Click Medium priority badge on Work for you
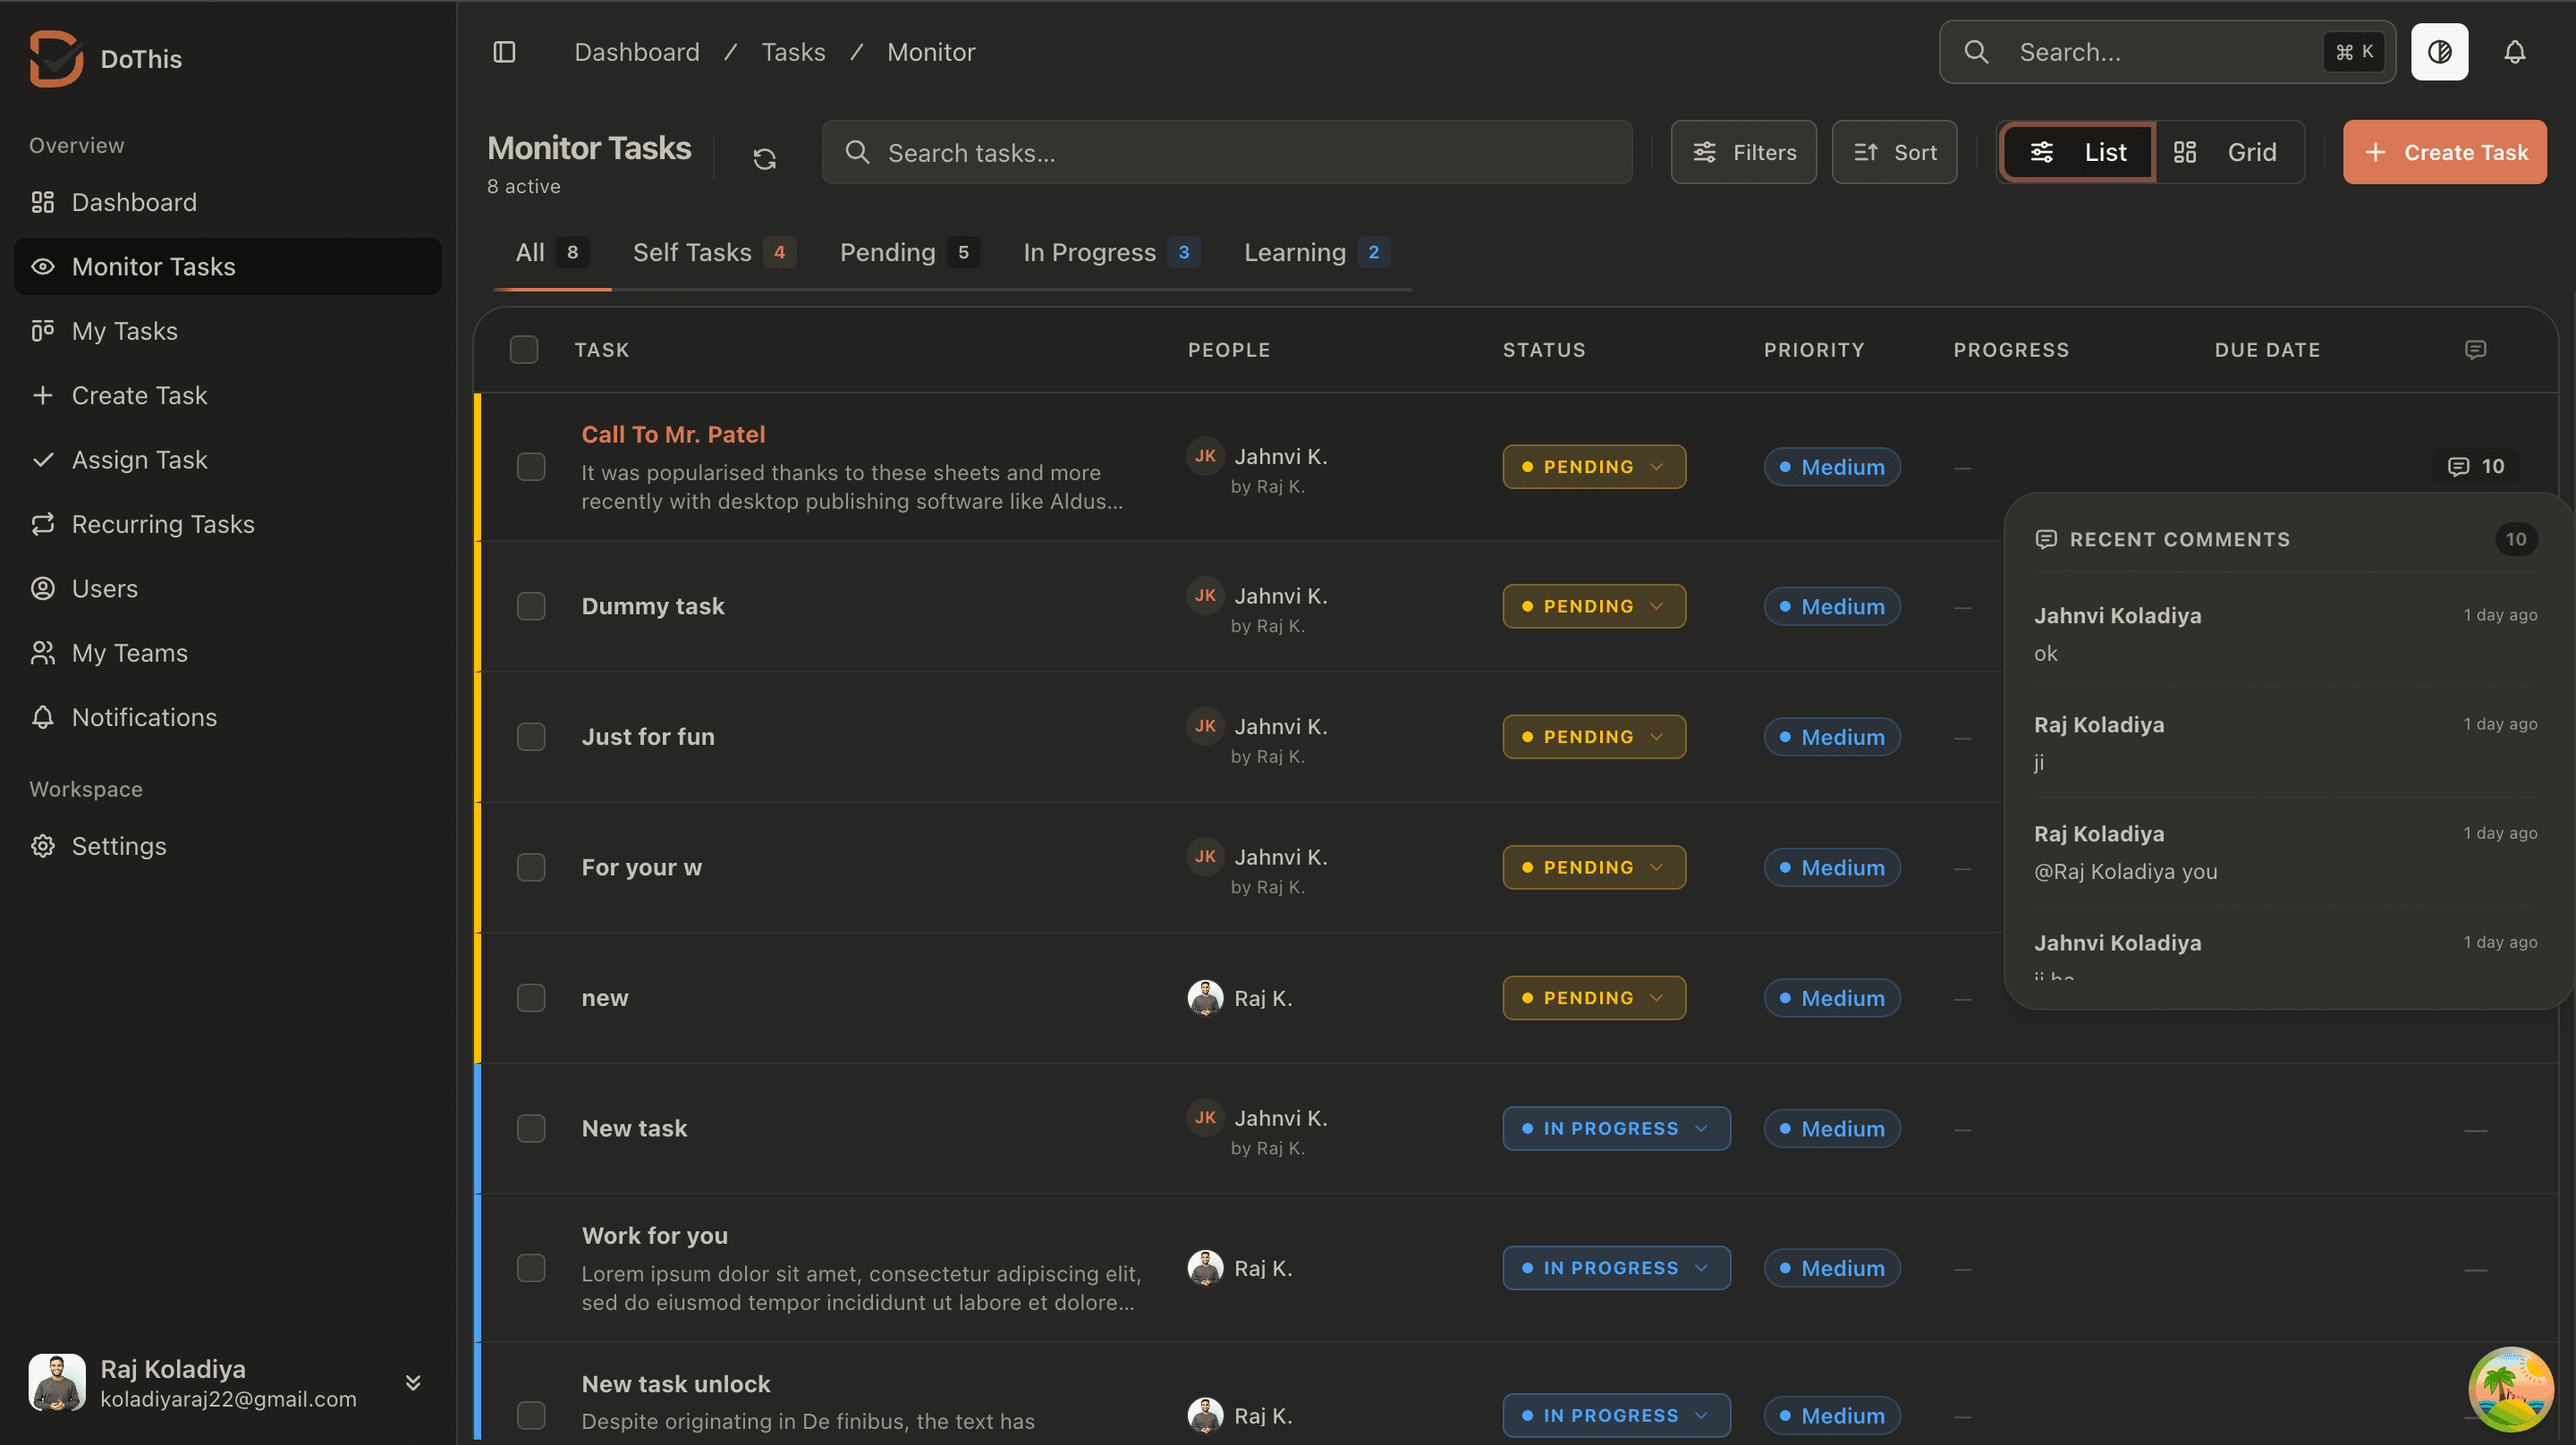2576x1445 pixels. click(x=1832, y=1268)
